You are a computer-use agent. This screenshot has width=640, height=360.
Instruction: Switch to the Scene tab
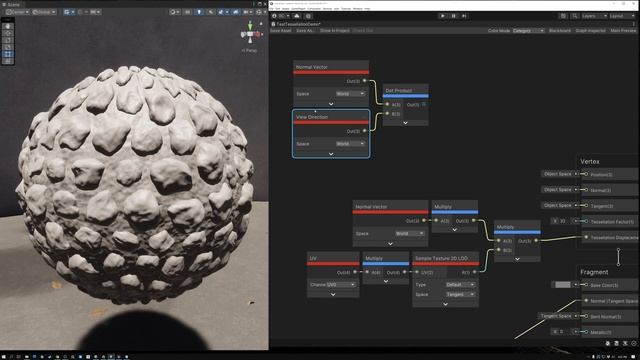click(x=11, y=4)
